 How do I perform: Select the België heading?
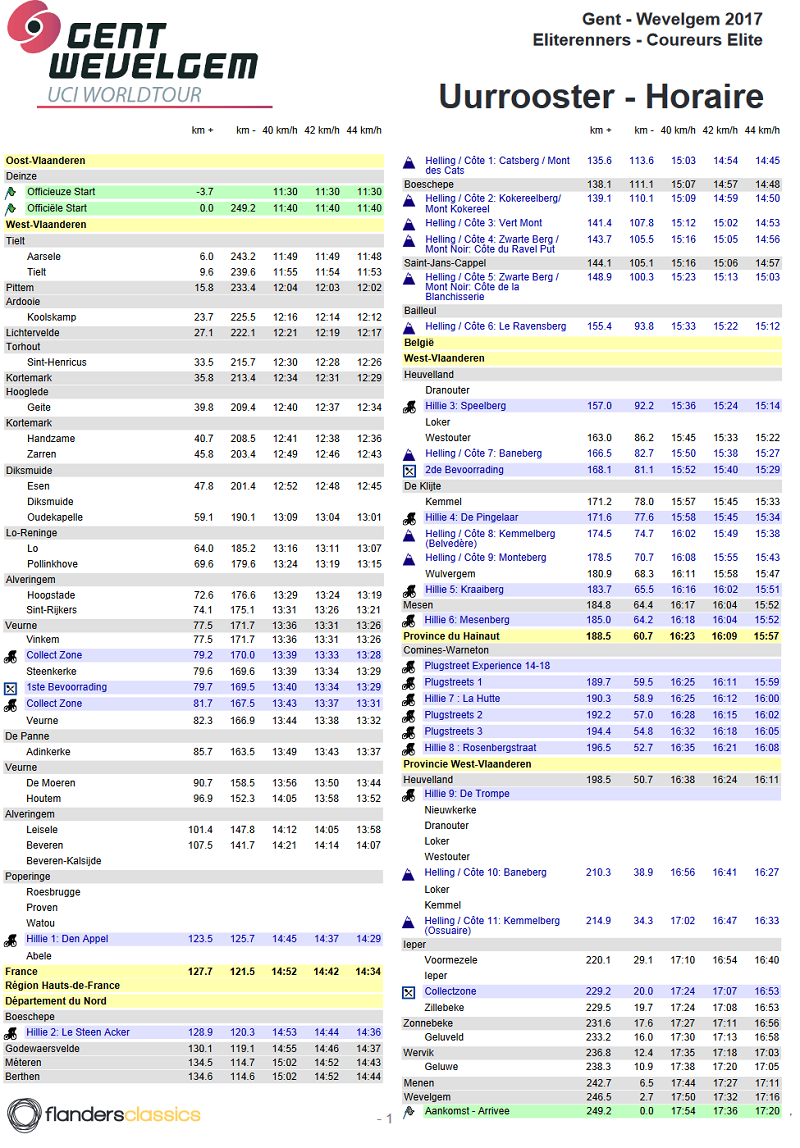419,342
